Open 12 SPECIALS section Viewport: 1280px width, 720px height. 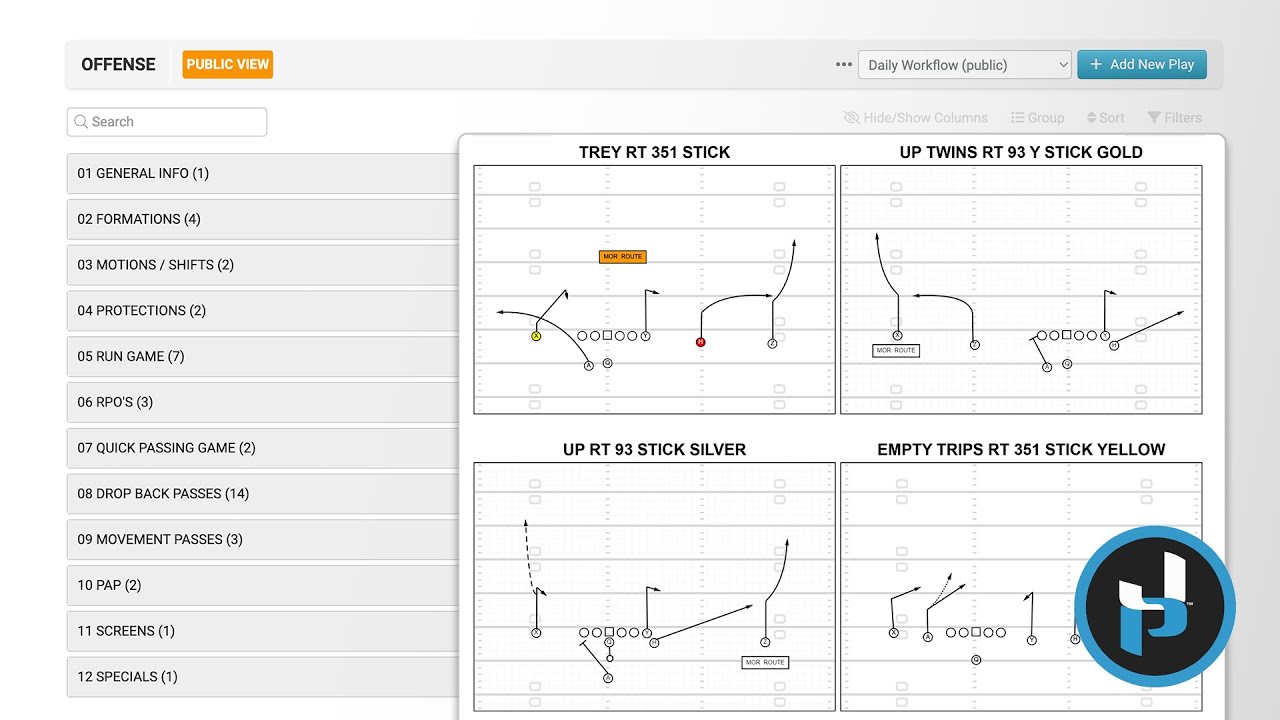click(x=262, y=677)
